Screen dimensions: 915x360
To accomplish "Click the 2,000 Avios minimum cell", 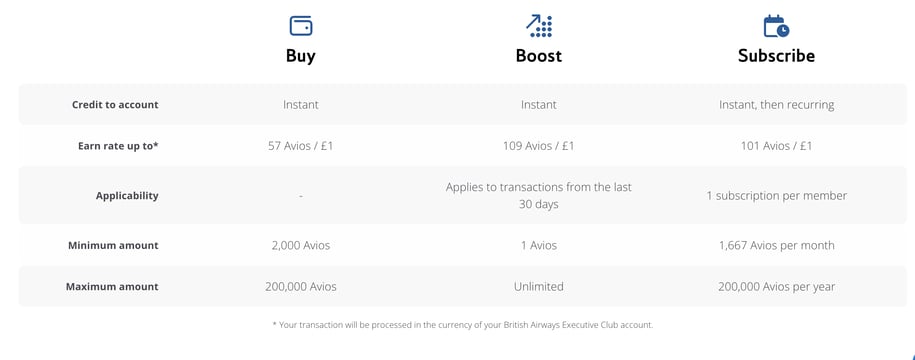I will coord(301,246).
